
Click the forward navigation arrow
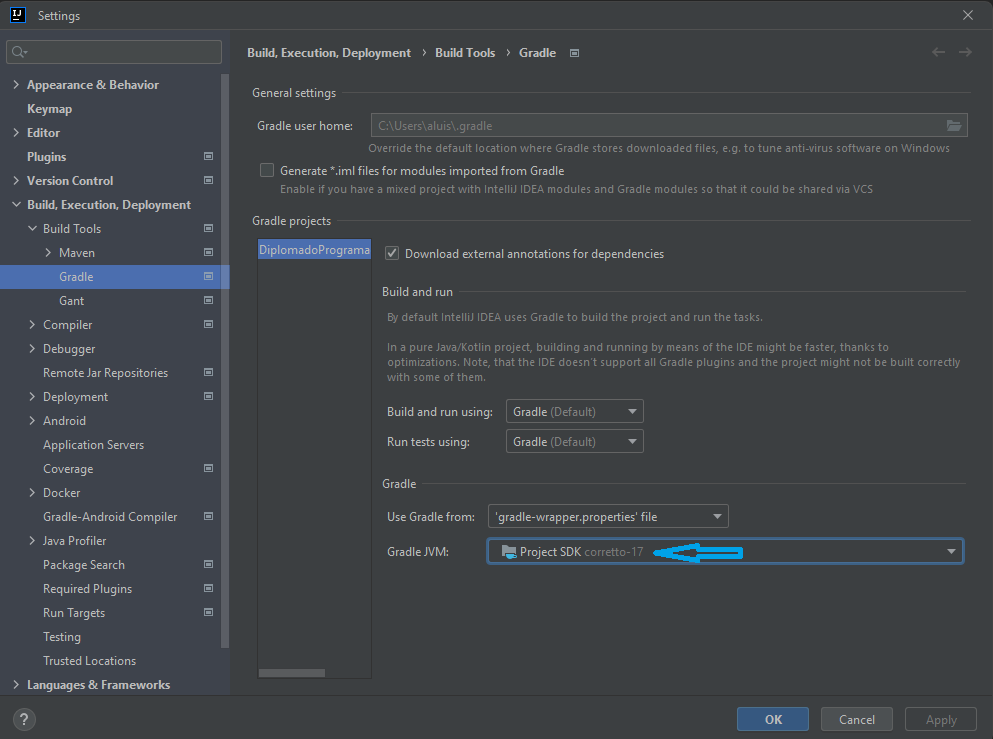pyautogui.click(x=965, y=53)
